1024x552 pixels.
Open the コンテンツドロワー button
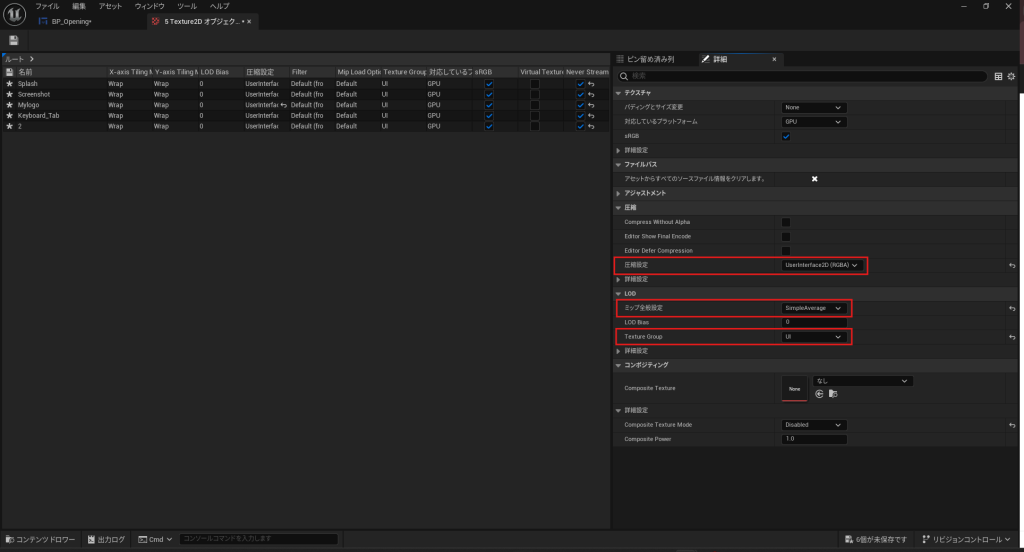pos(41,540)
